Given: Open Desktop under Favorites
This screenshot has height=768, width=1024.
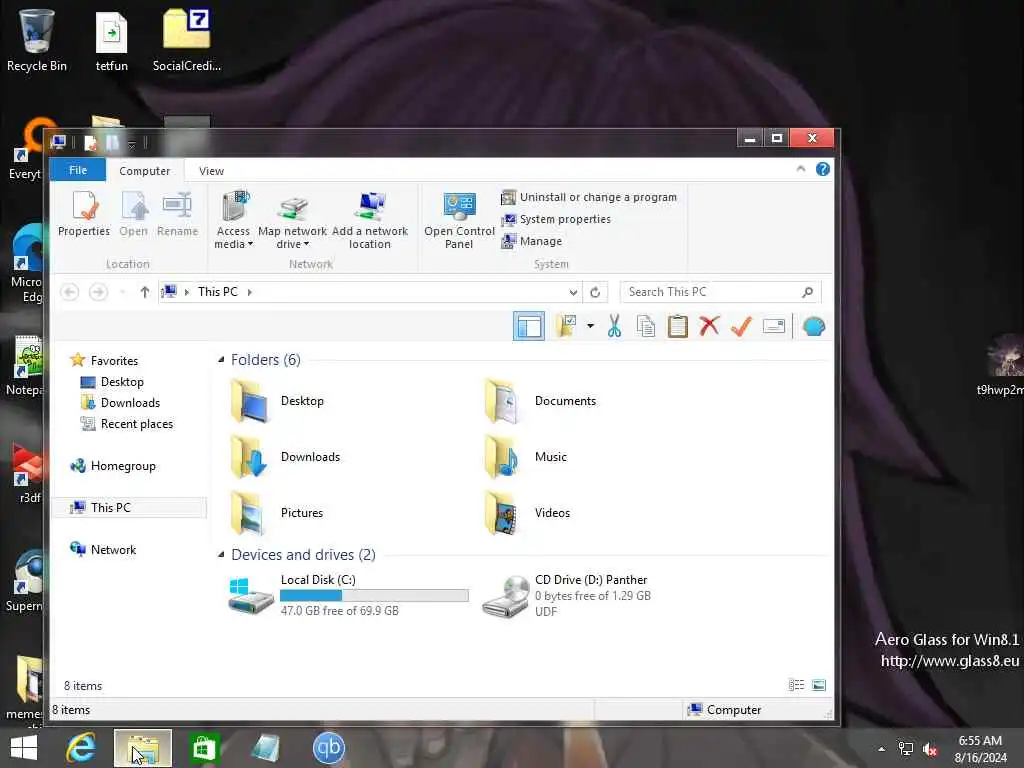Looking at the screenshot, I should 112,382.
